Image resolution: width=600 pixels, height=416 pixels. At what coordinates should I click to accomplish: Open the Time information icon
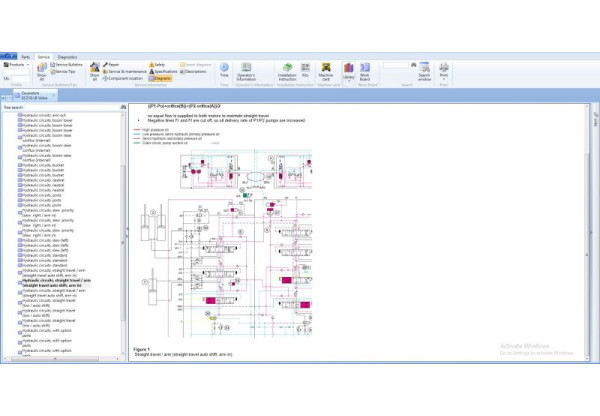click(x=224, y=69)
